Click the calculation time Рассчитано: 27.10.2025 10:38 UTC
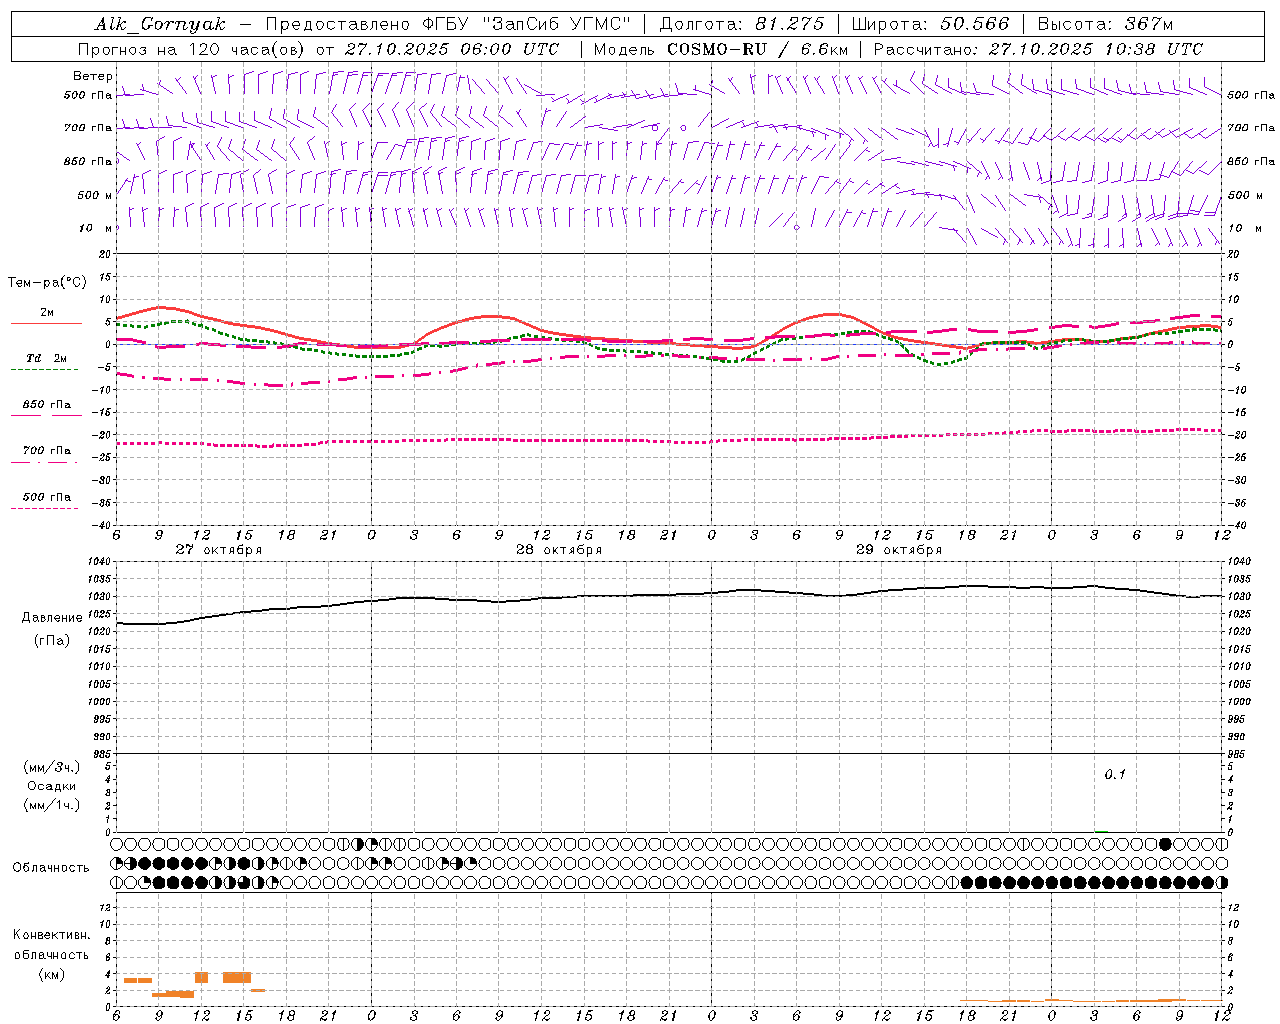This screenshot has height=1024, width=1280. (1038, 49)
